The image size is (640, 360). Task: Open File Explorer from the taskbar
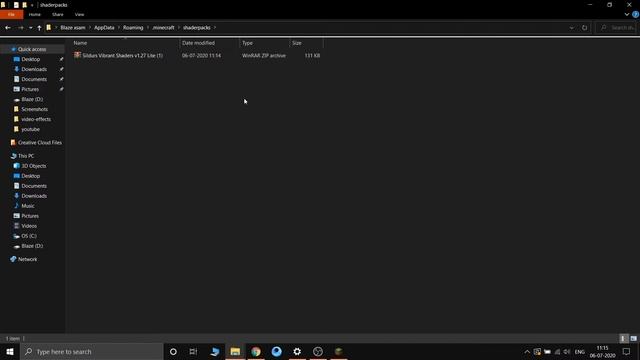235,351
